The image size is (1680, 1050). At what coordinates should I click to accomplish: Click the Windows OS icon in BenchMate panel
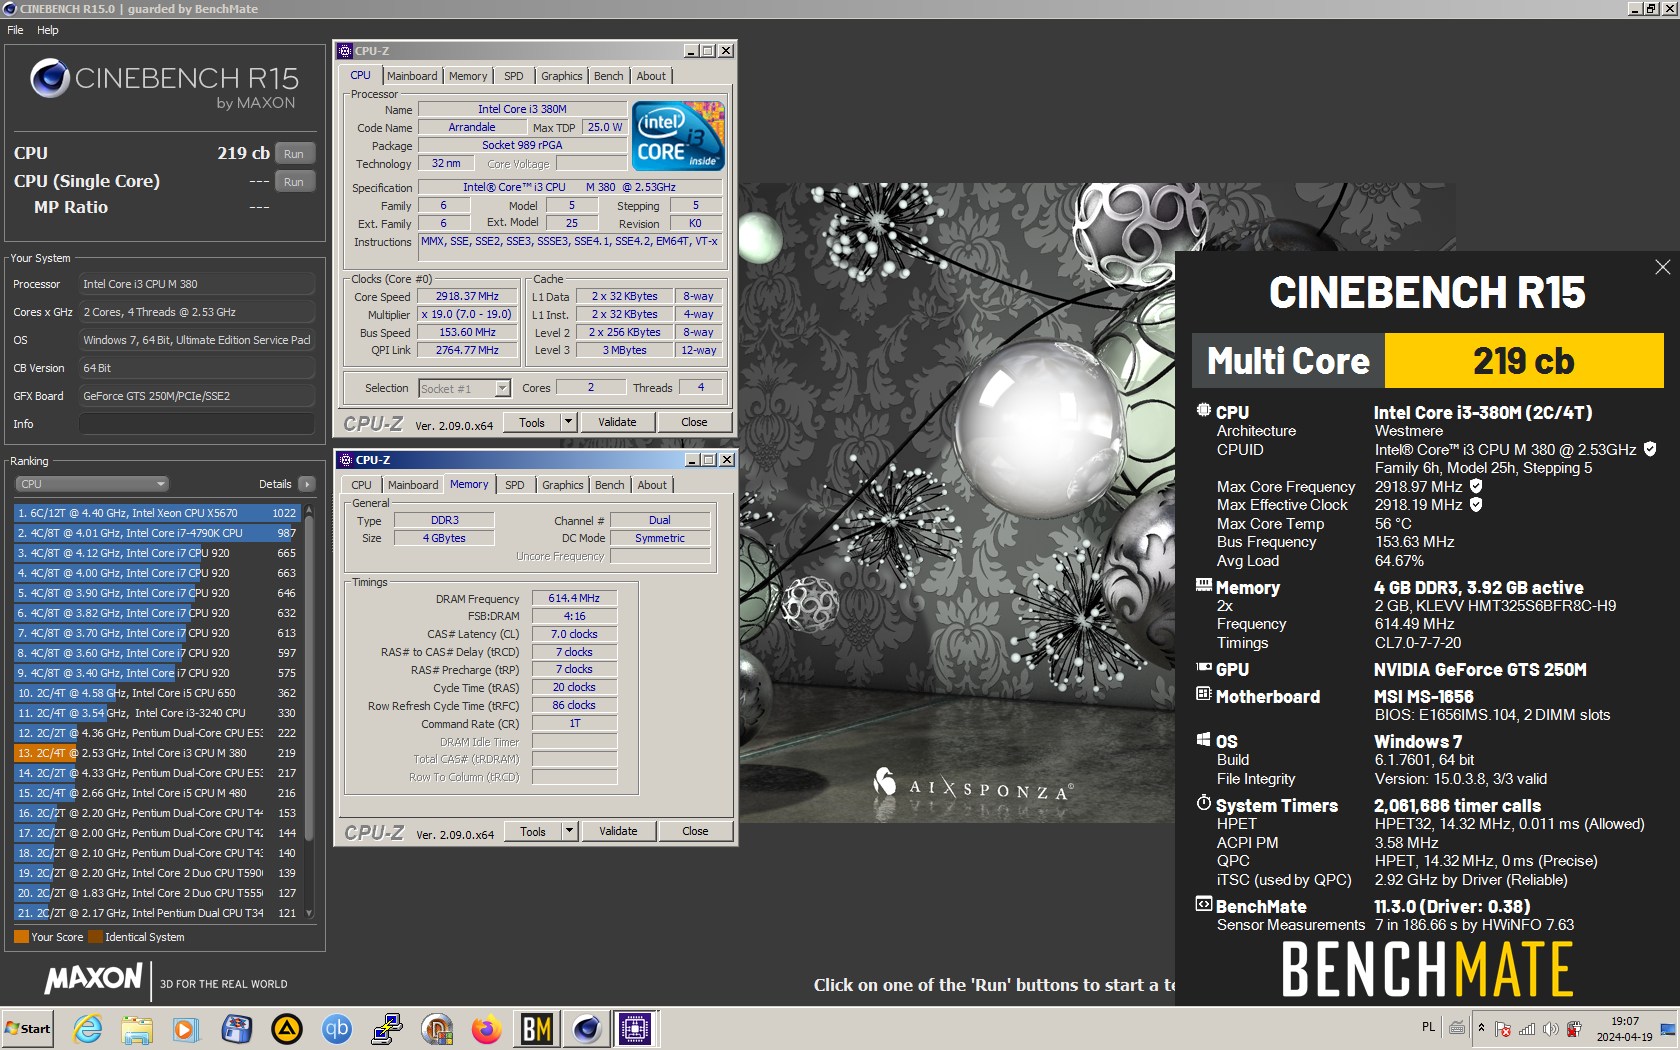tap(1204, 739)
